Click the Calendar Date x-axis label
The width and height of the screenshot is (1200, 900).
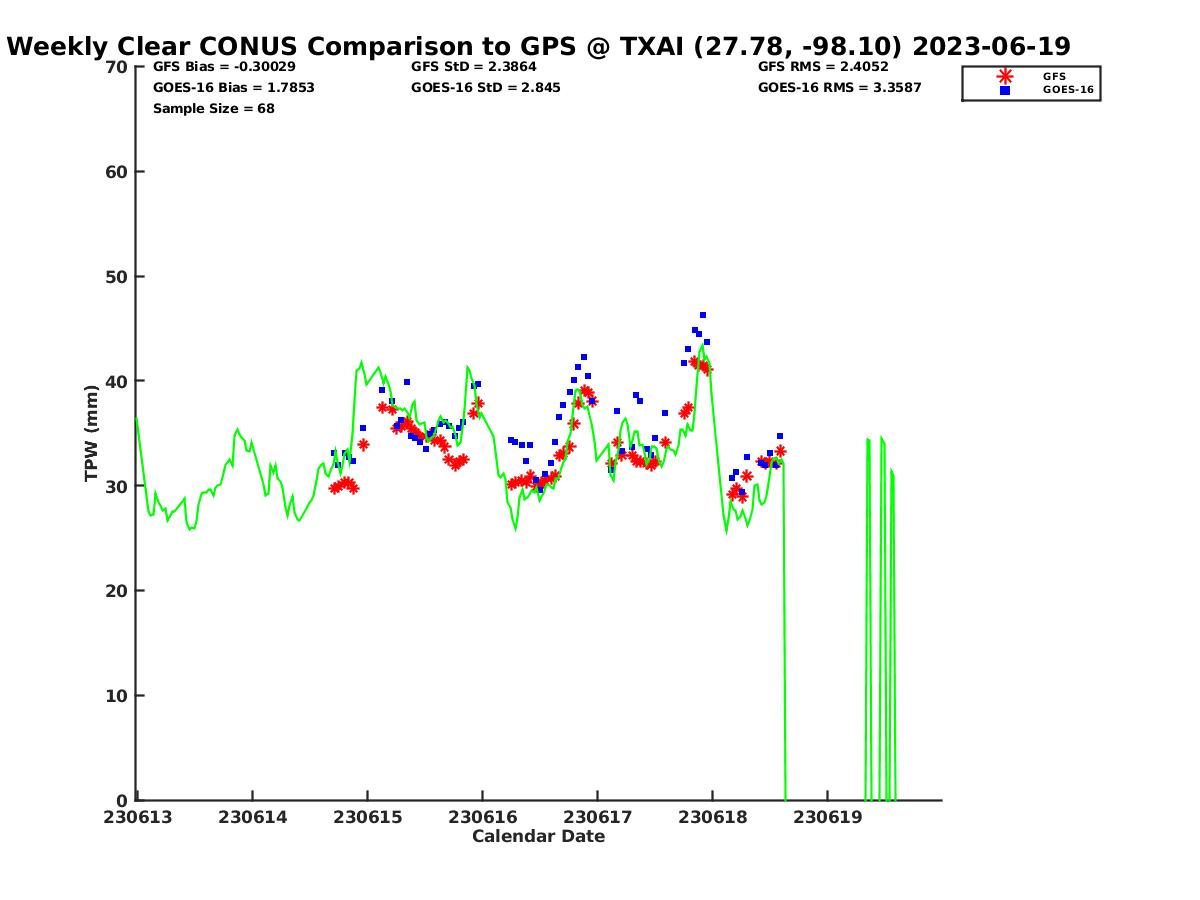[538, 836]
